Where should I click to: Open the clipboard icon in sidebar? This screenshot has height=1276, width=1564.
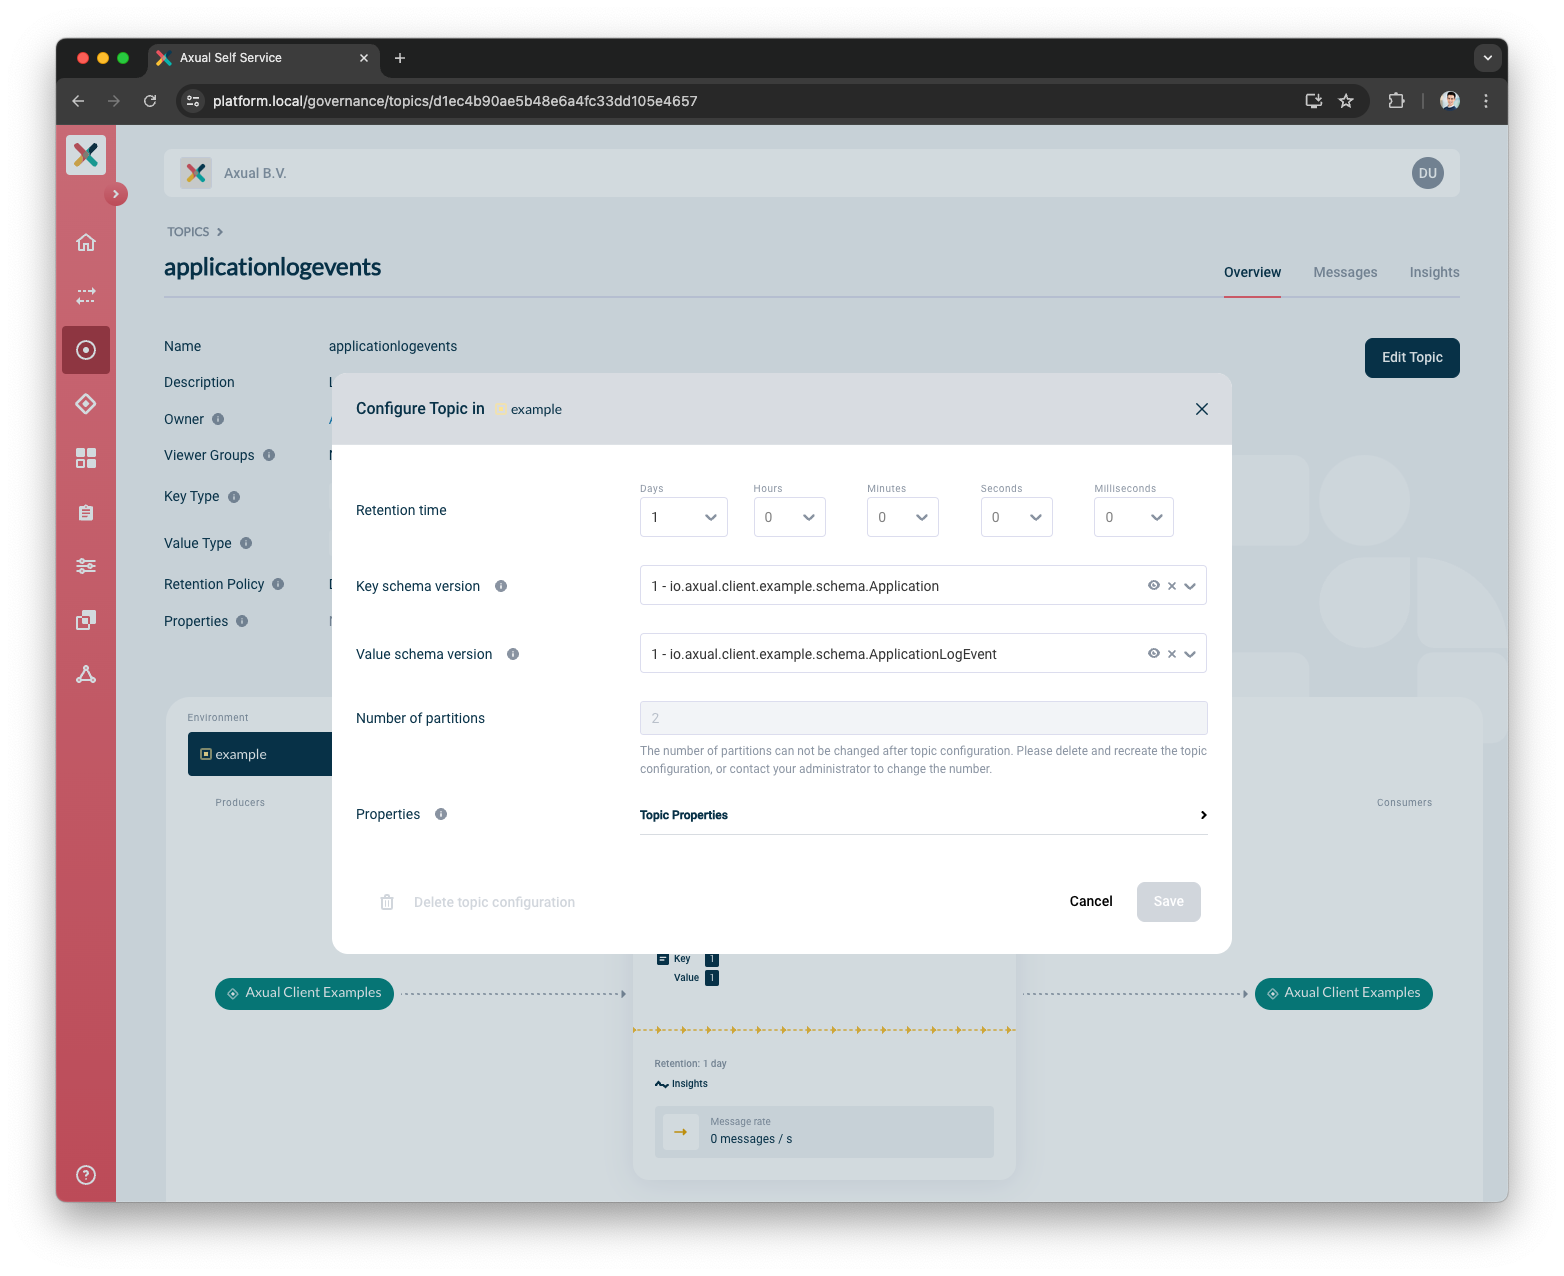pos(86,512)
